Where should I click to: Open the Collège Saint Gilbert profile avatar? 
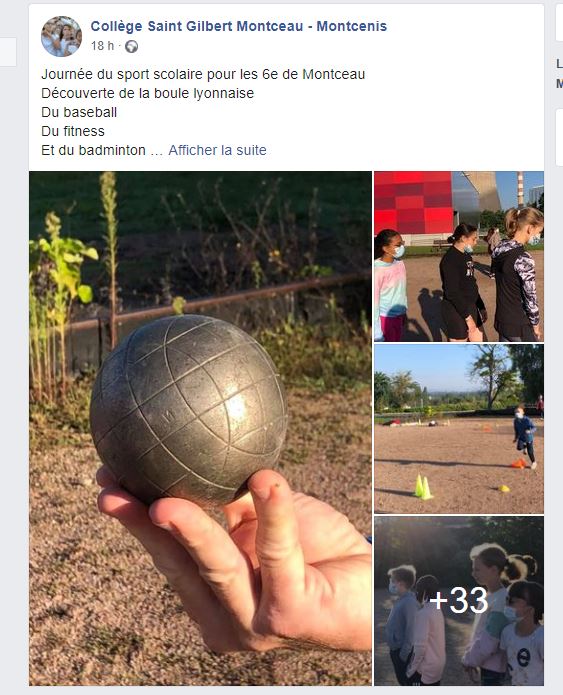coord(61,36)
